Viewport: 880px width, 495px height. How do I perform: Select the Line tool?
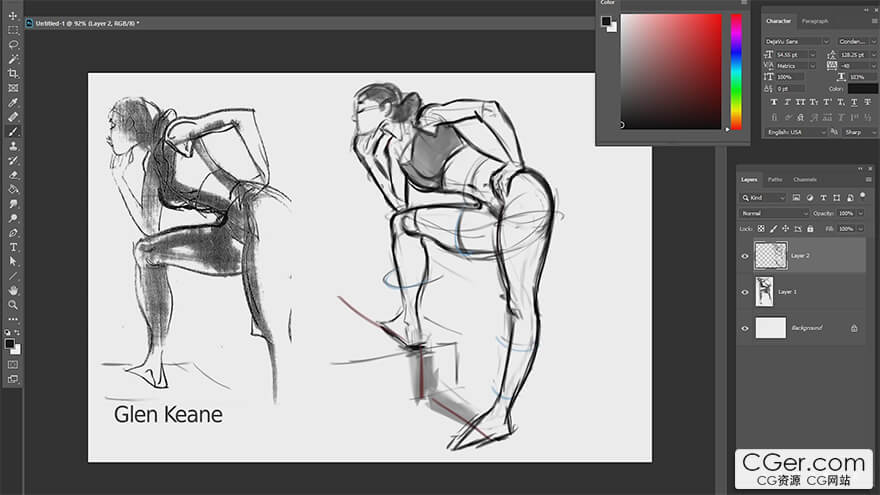[13, 276]
